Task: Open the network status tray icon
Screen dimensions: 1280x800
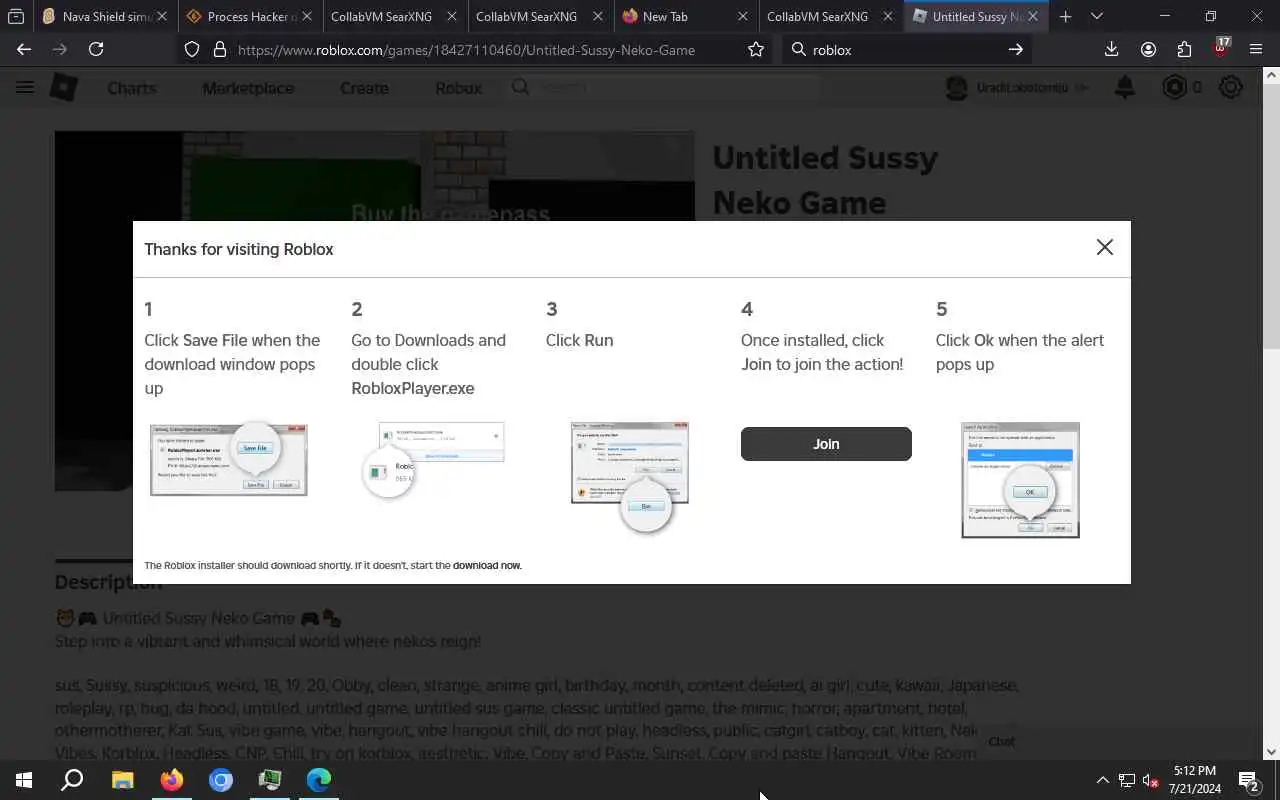Action: point(1127,780)
